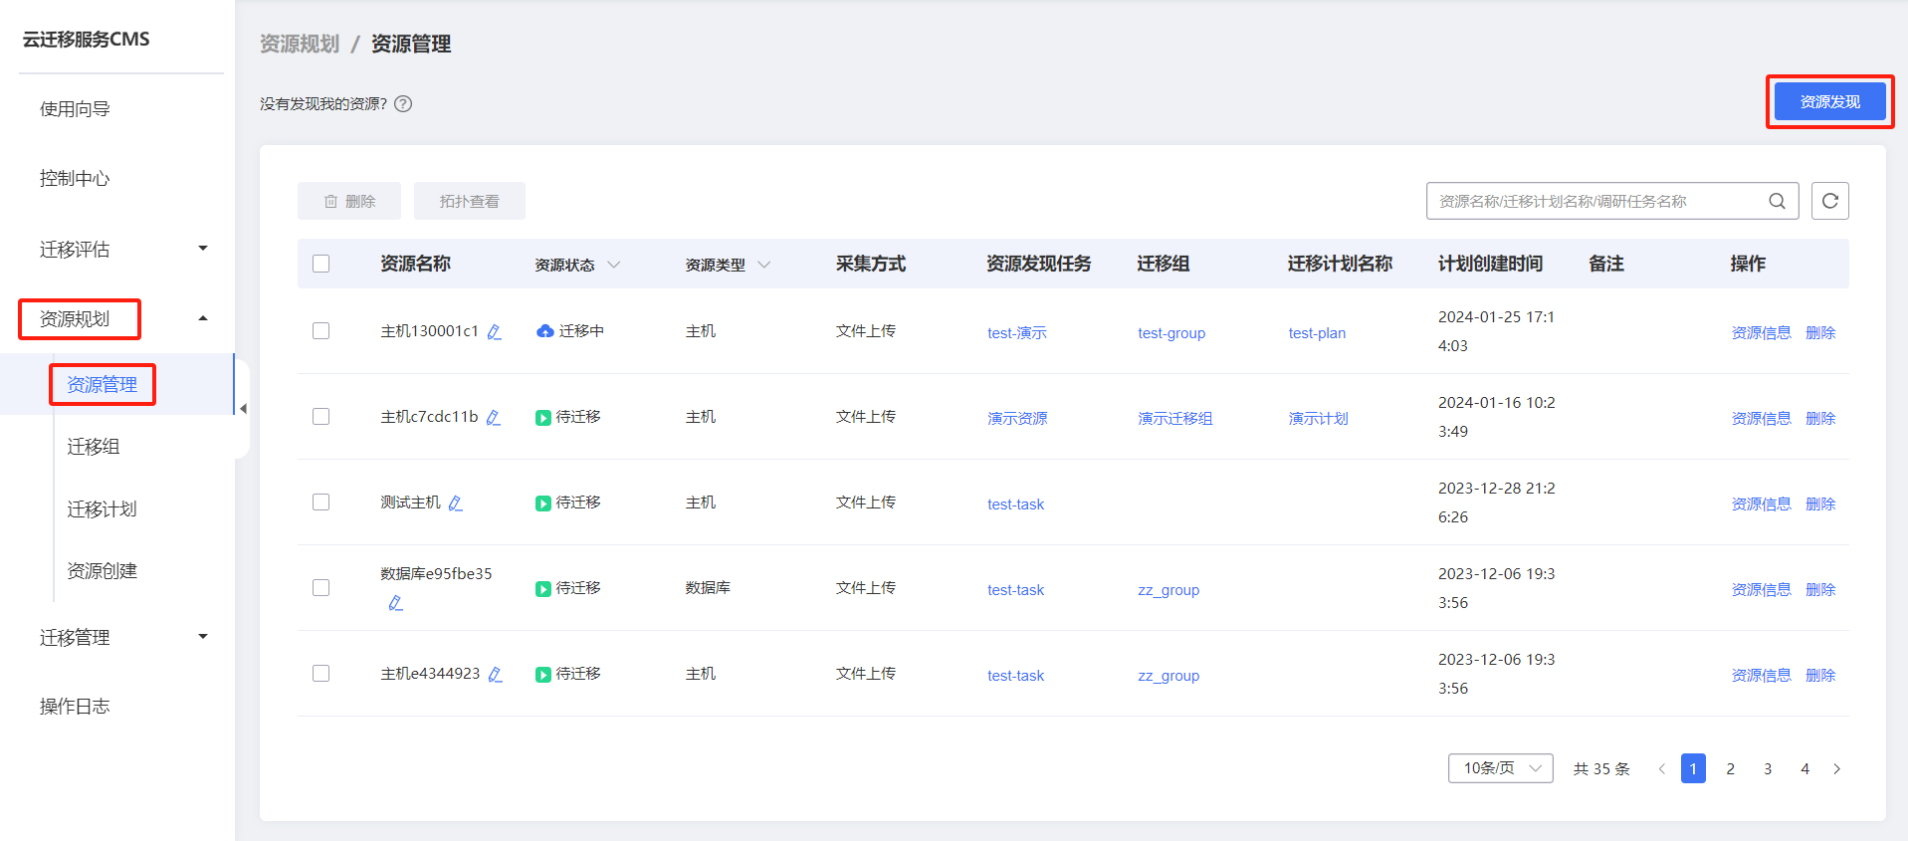Edit name of 主机130001c1

494,332
